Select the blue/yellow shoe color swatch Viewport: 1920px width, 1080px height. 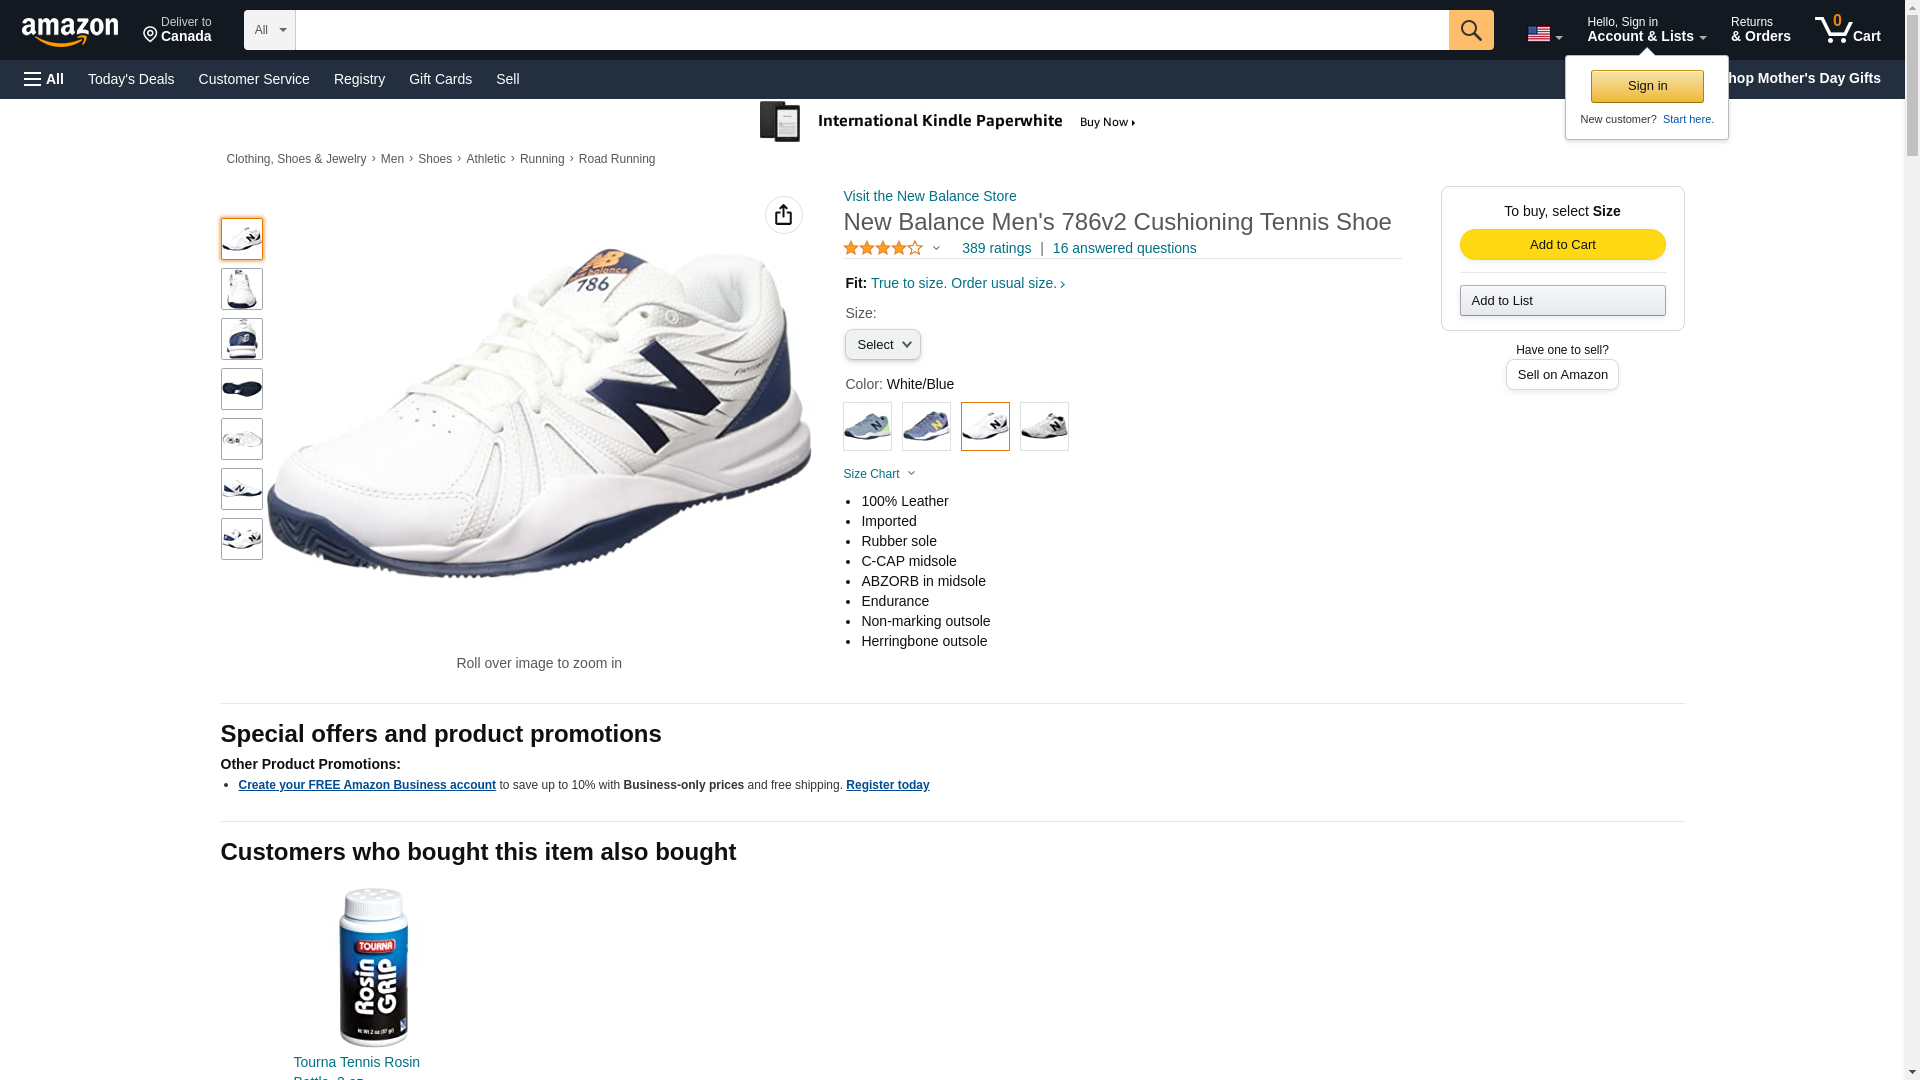pyautogui.click(x=926, y=427)
